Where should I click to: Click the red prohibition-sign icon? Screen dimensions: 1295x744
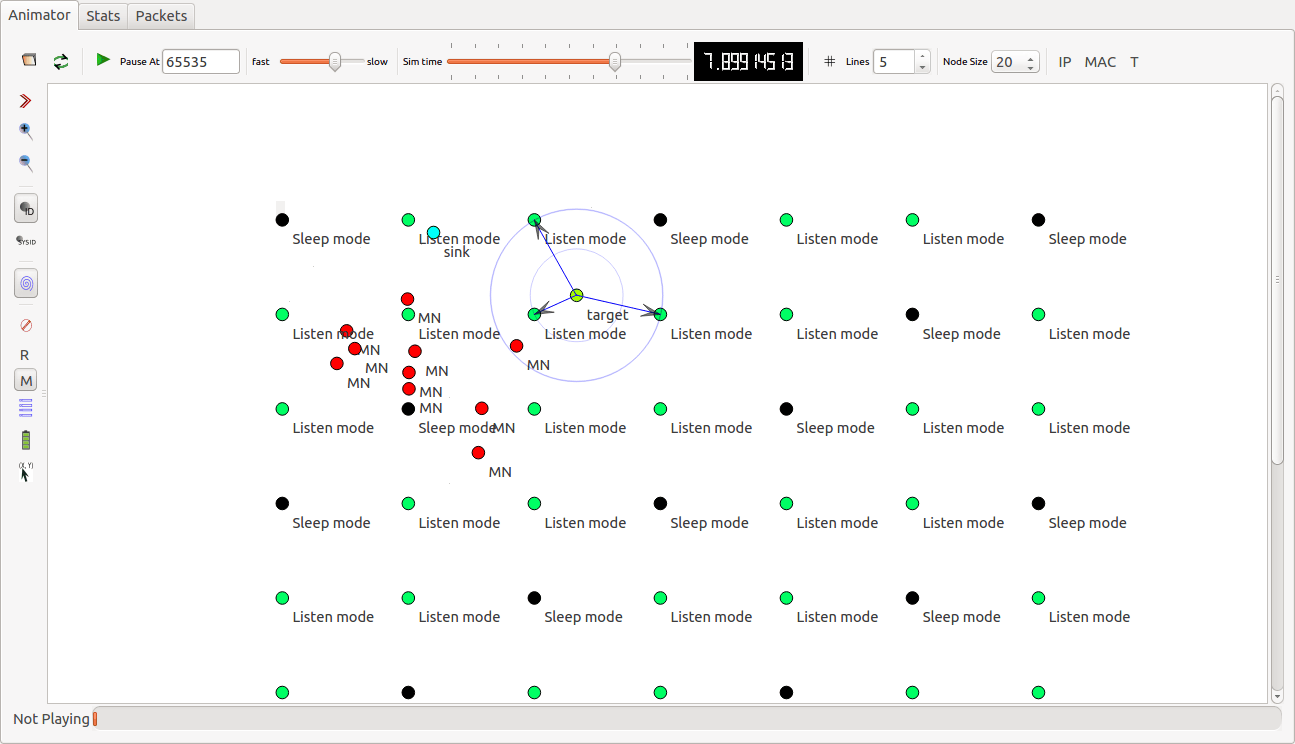[x=26, y=325]
